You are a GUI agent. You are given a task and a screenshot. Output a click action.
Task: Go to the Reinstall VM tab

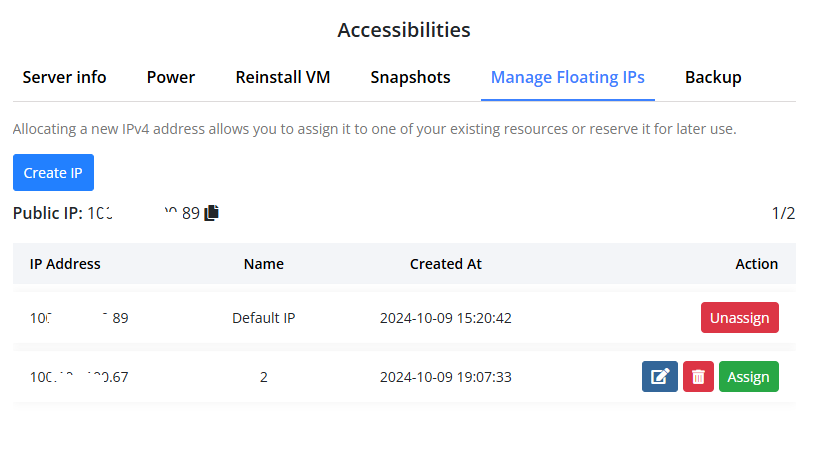coord(283,77)
